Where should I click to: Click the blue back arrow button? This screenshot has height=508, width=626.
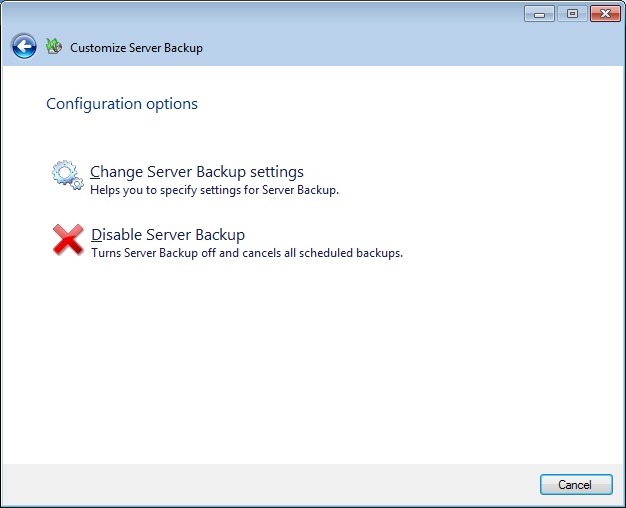(x=24, y=46)
